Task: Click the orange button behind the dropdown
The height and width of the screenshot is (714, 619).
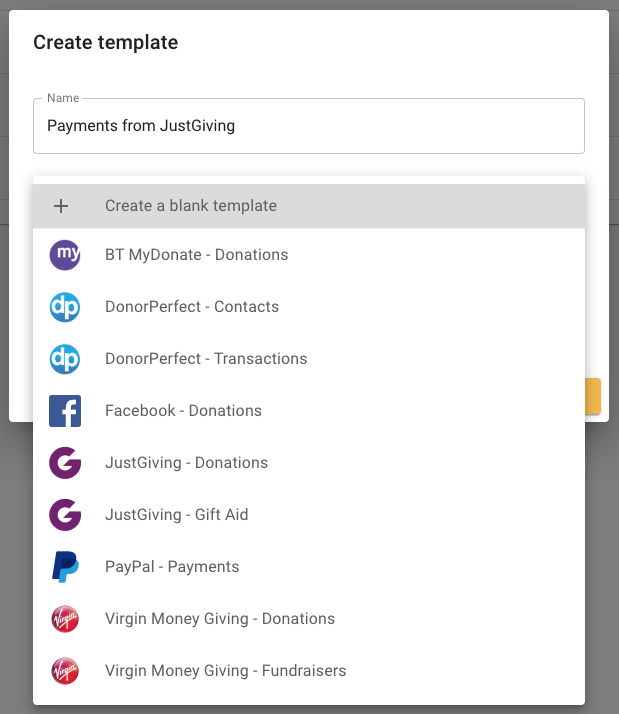Action: (x=593, y=396)
